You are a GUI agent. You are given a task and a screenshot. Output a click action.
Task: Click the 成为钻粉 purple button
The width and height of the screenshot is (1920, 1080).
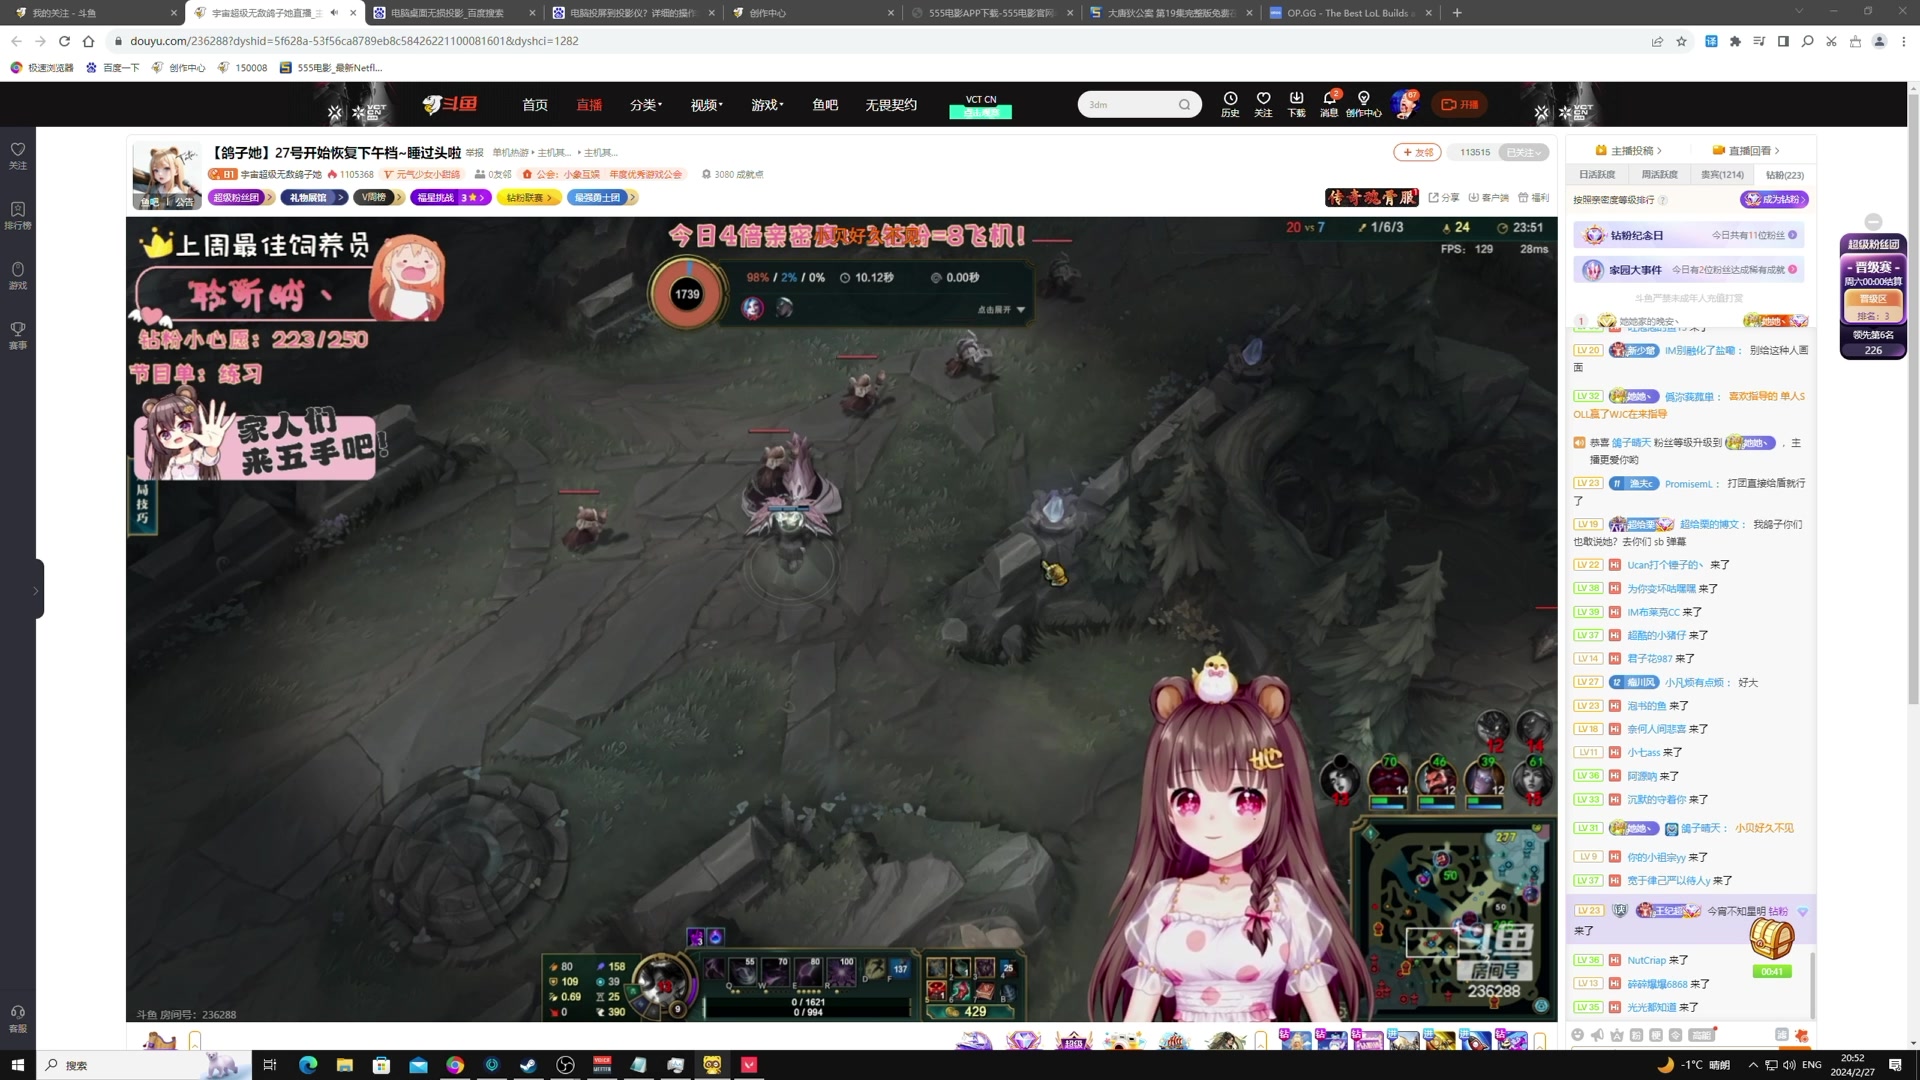pos(1774,199)
